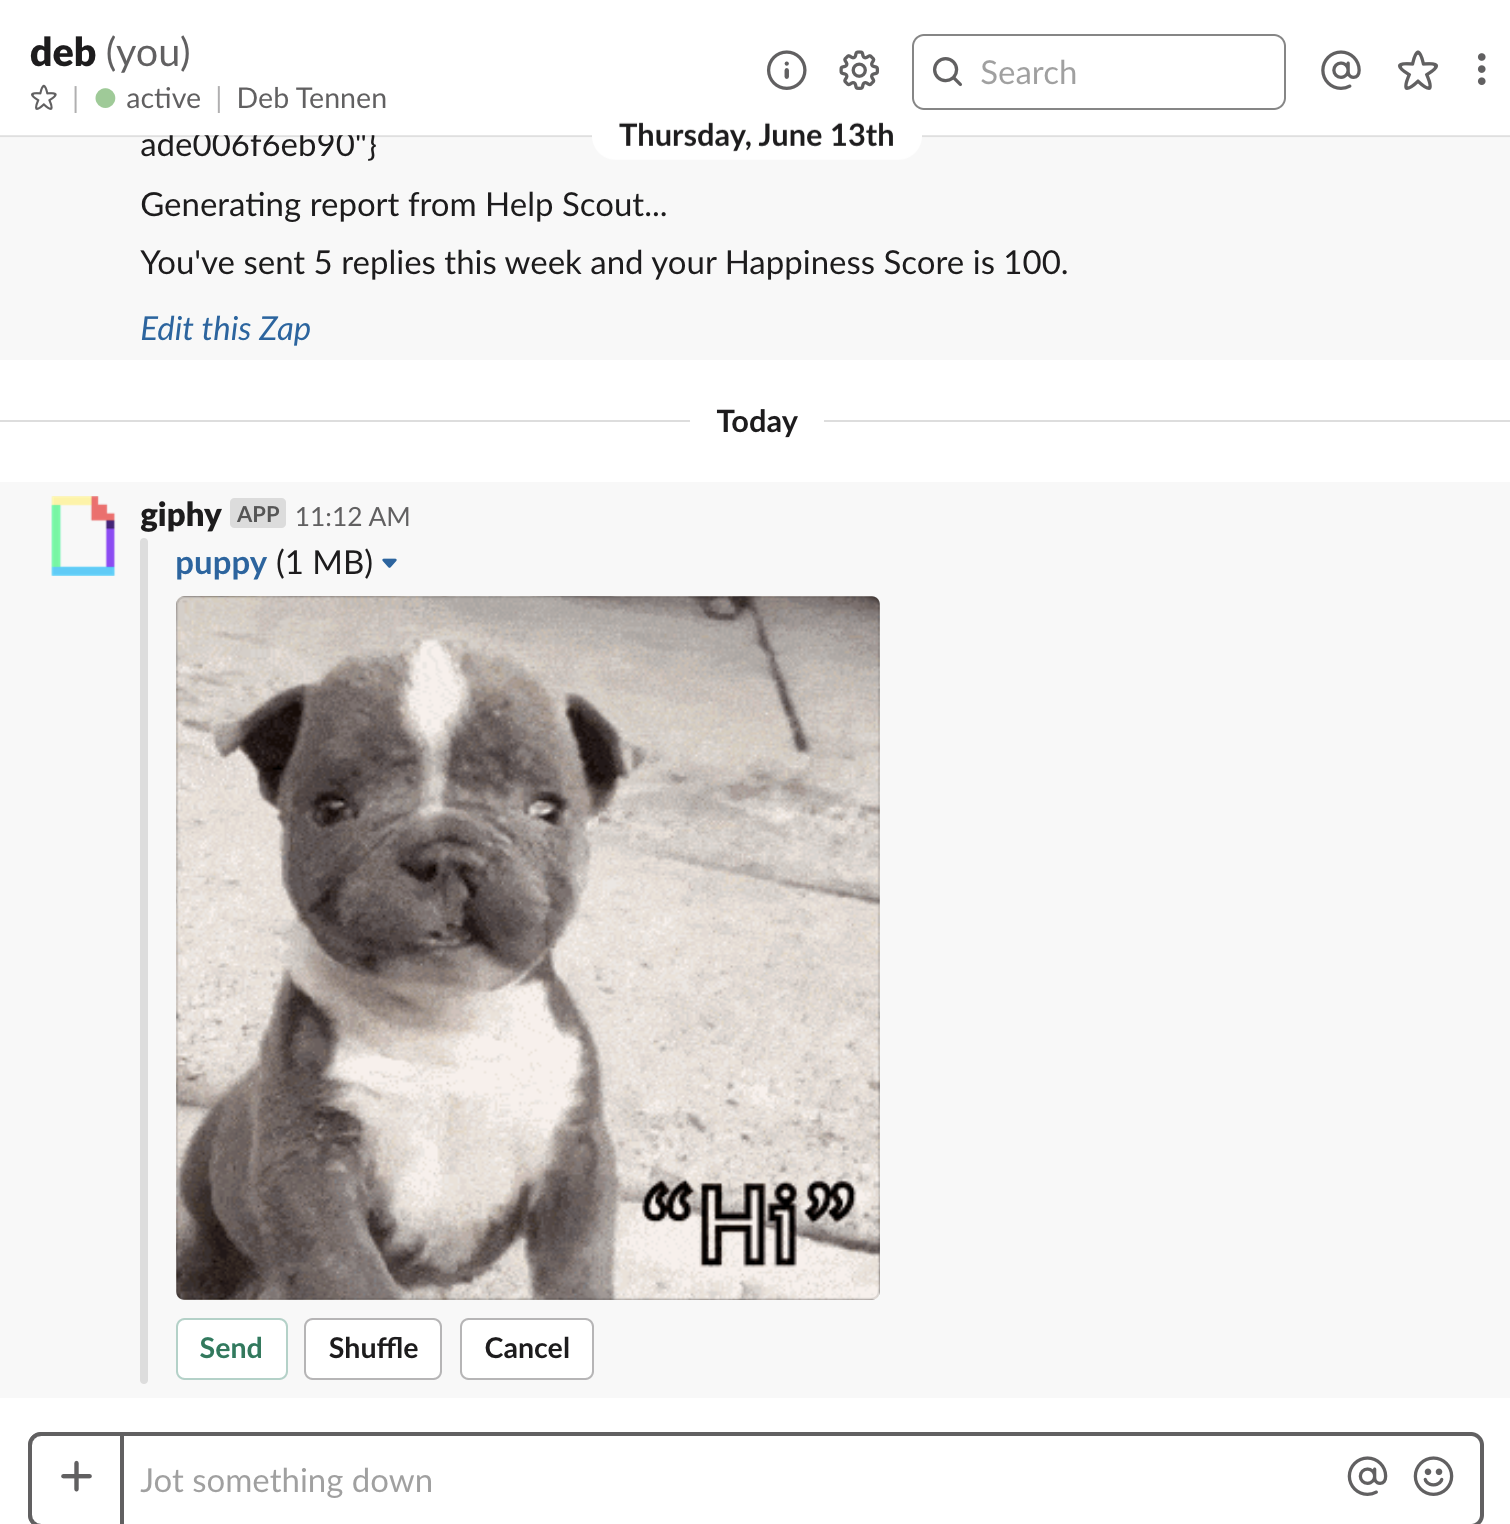Open the emoji picker in composer
The width and height of the screenshot is (1510, 1524).
1432,1476
